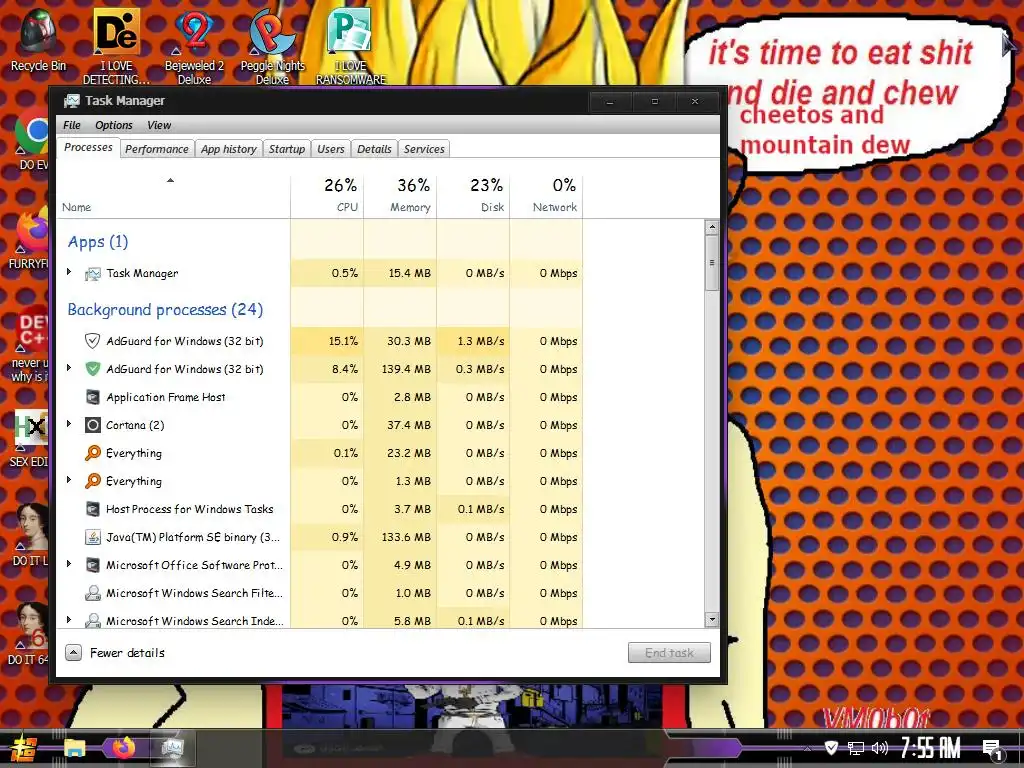The width and height of the screenshot is (1024, 768).
Task: Open the network tray icon
Action: pyautogui.click(x=856, y=748)
